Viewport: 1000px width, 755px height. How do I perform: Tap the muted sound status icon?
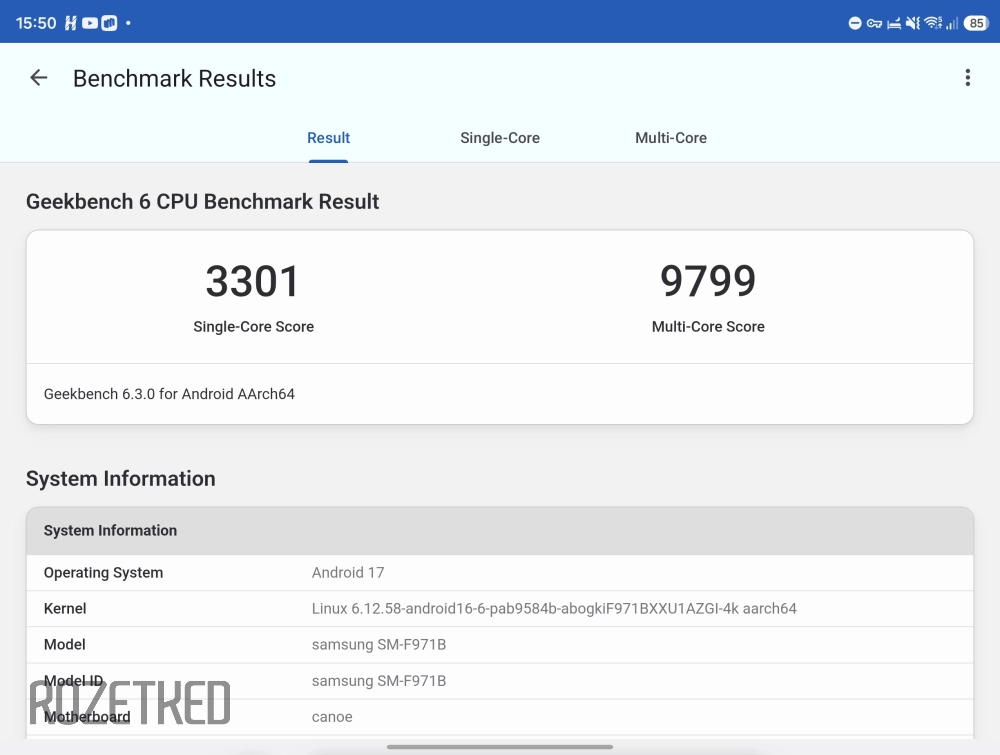913,24
